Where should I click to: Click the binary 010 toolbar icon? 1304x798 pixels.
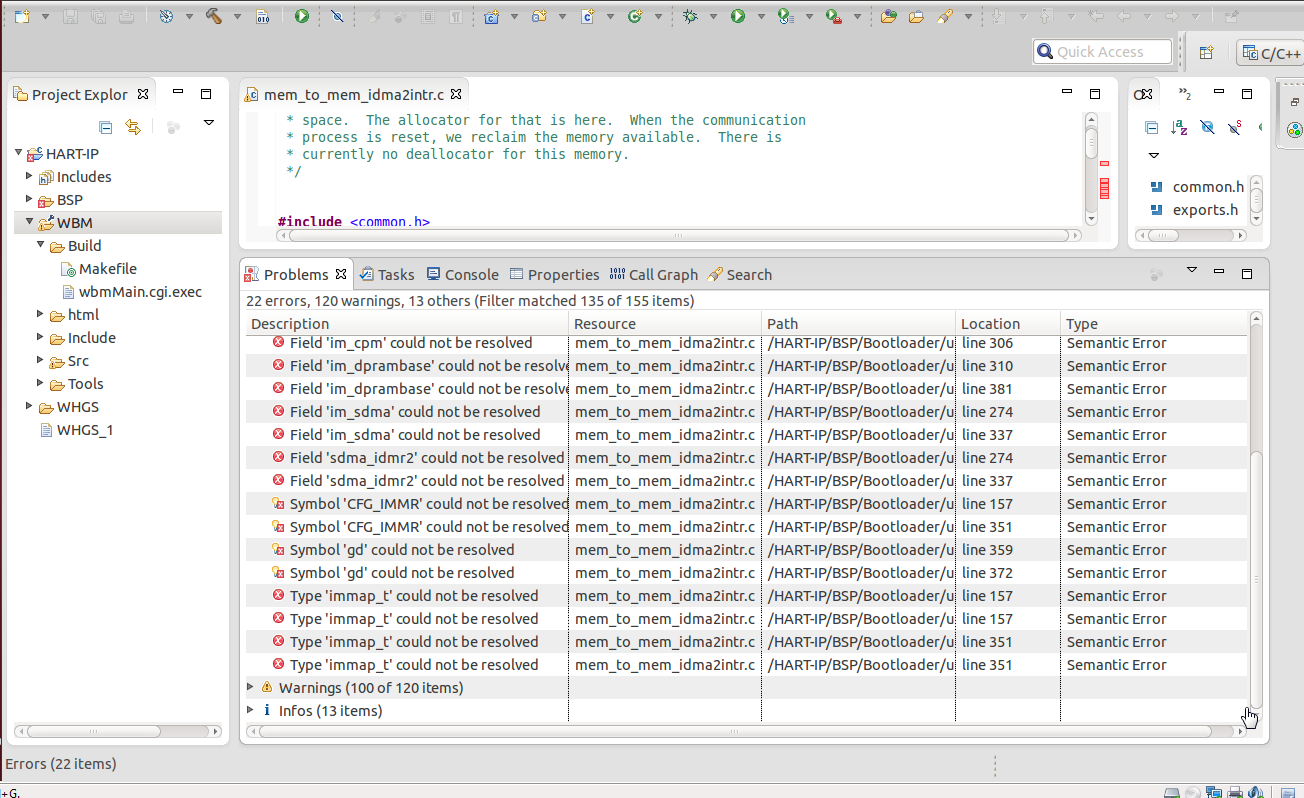pos(263,16)
